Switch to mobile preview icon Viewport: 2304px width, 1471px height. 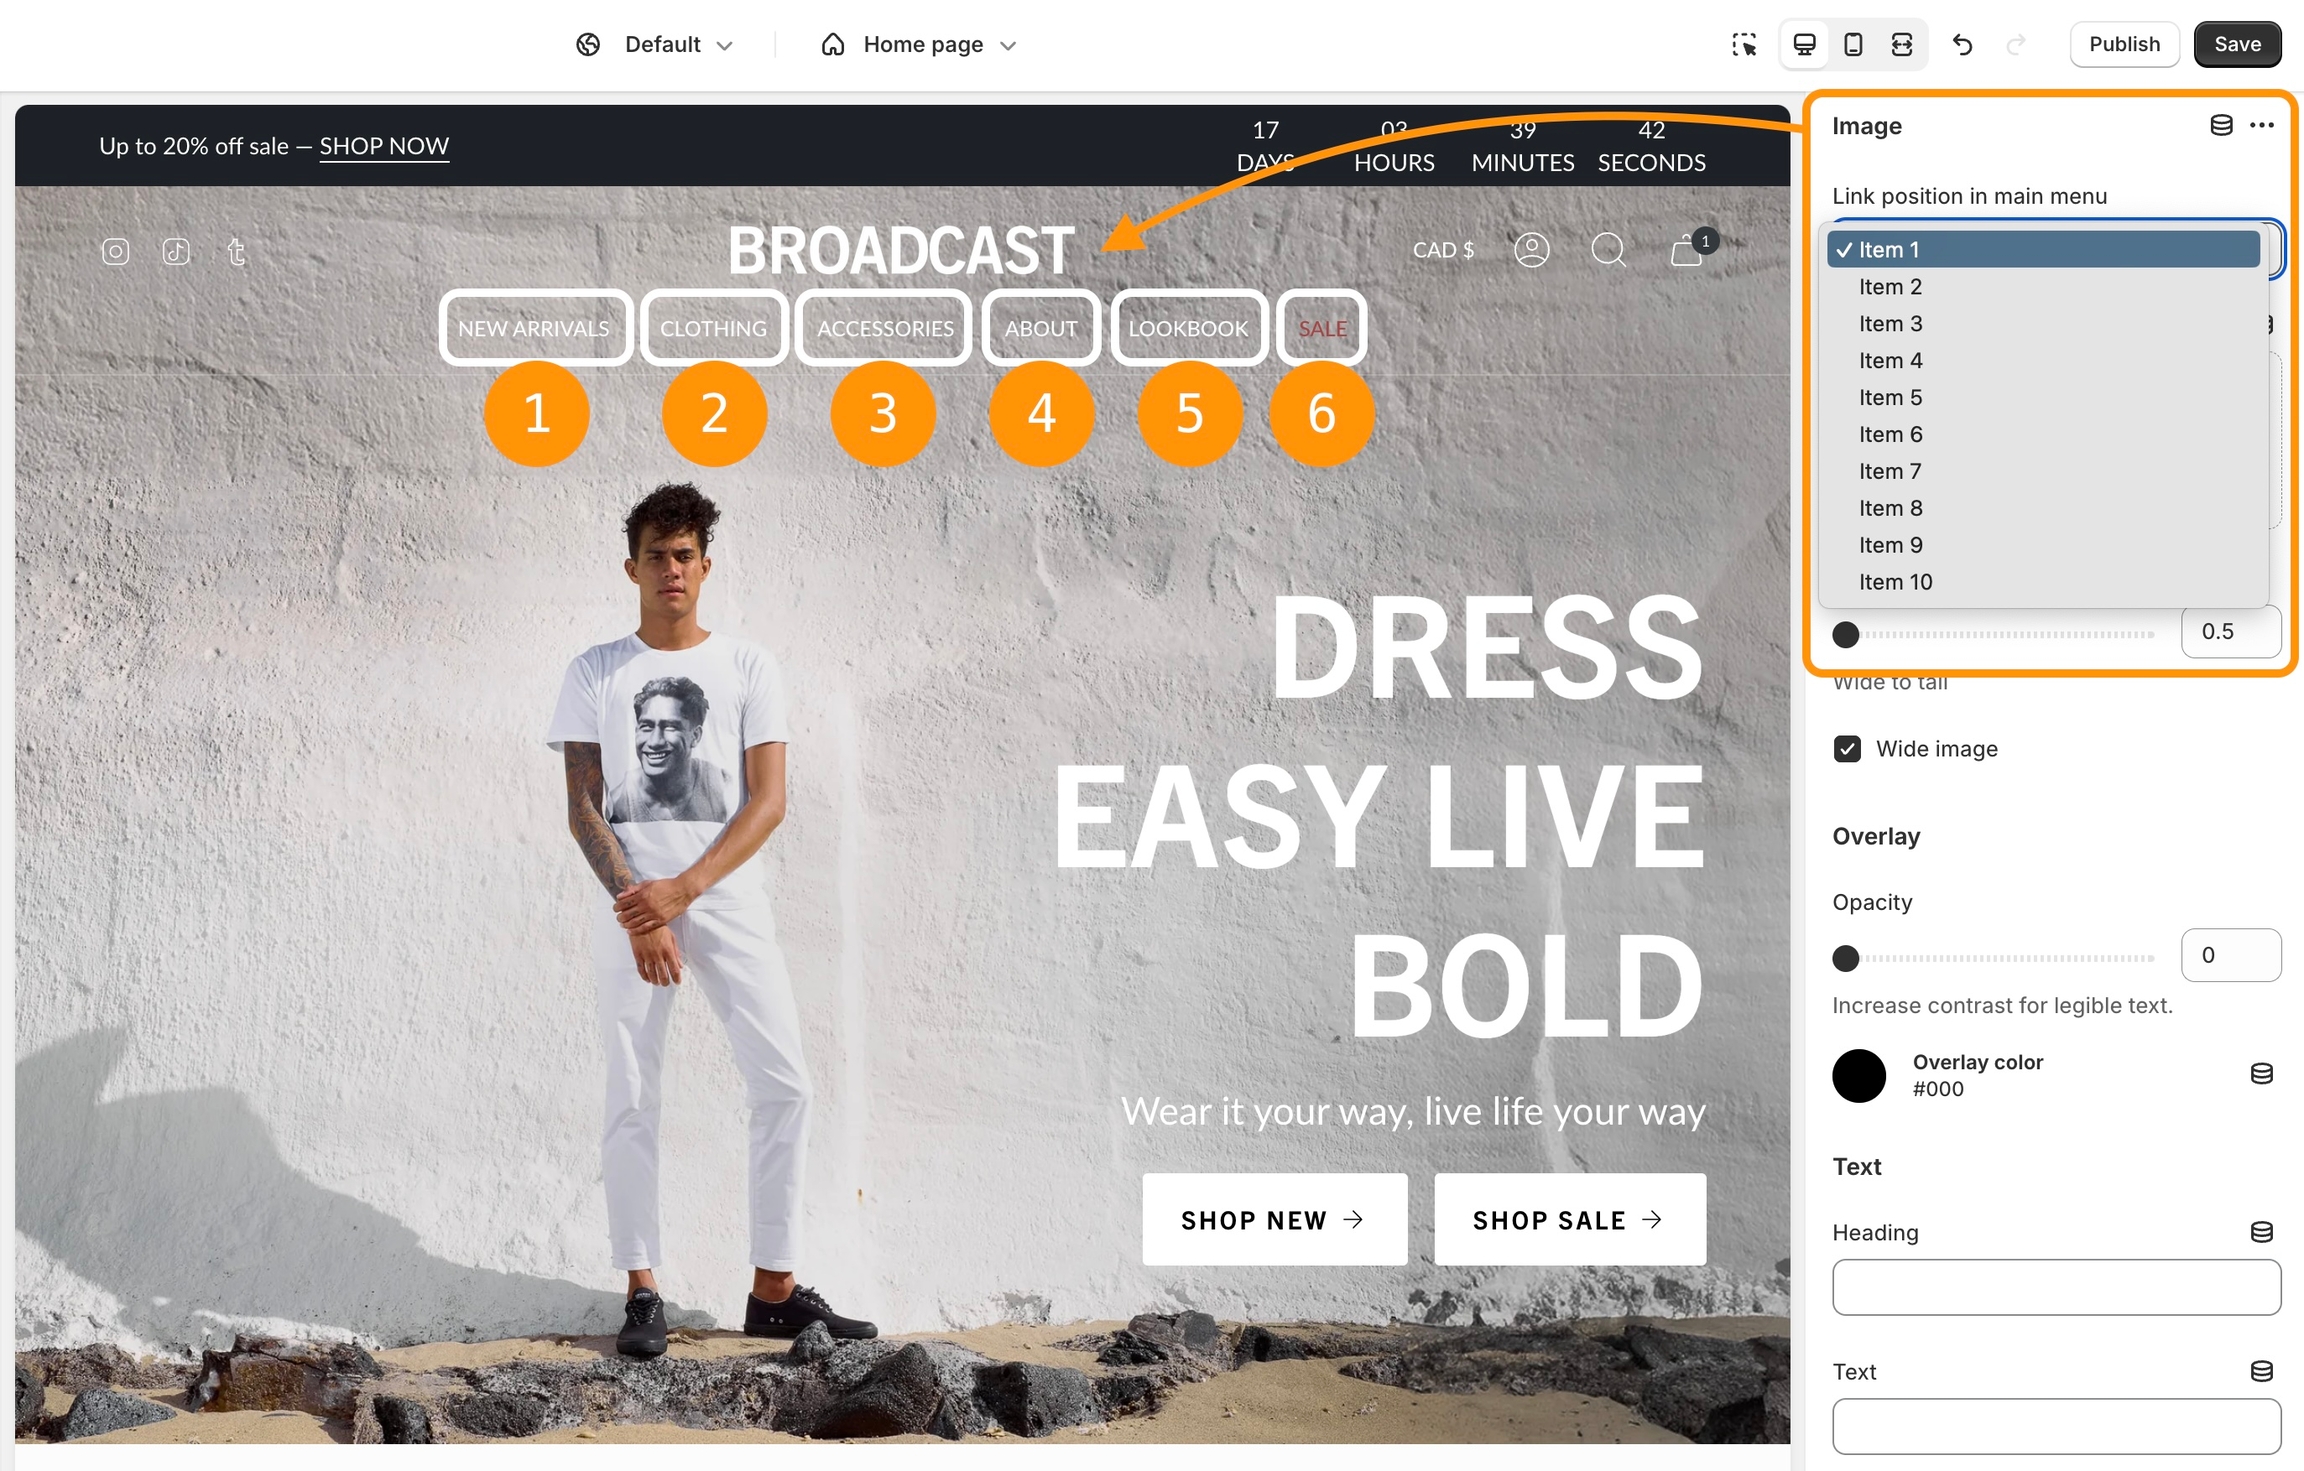click(x=1853, y=44)
